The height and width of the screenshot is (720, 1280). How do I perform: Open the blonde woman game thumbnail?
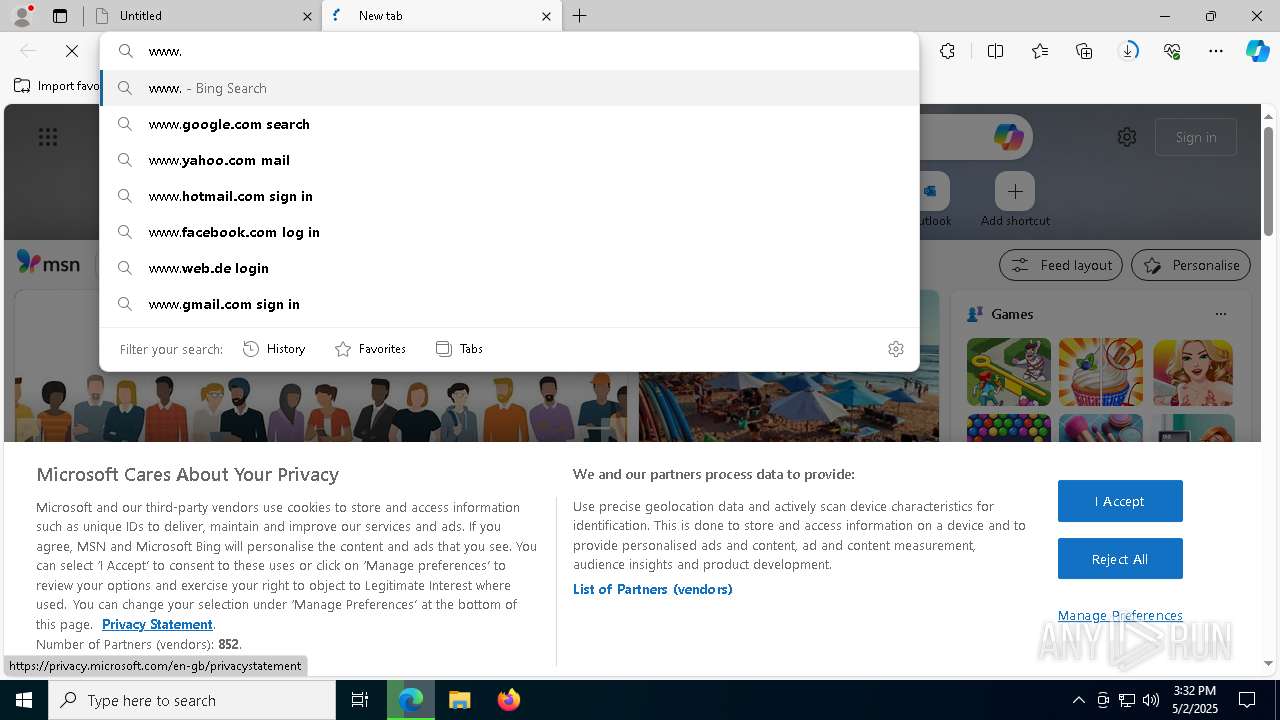tap(1192, 372)
